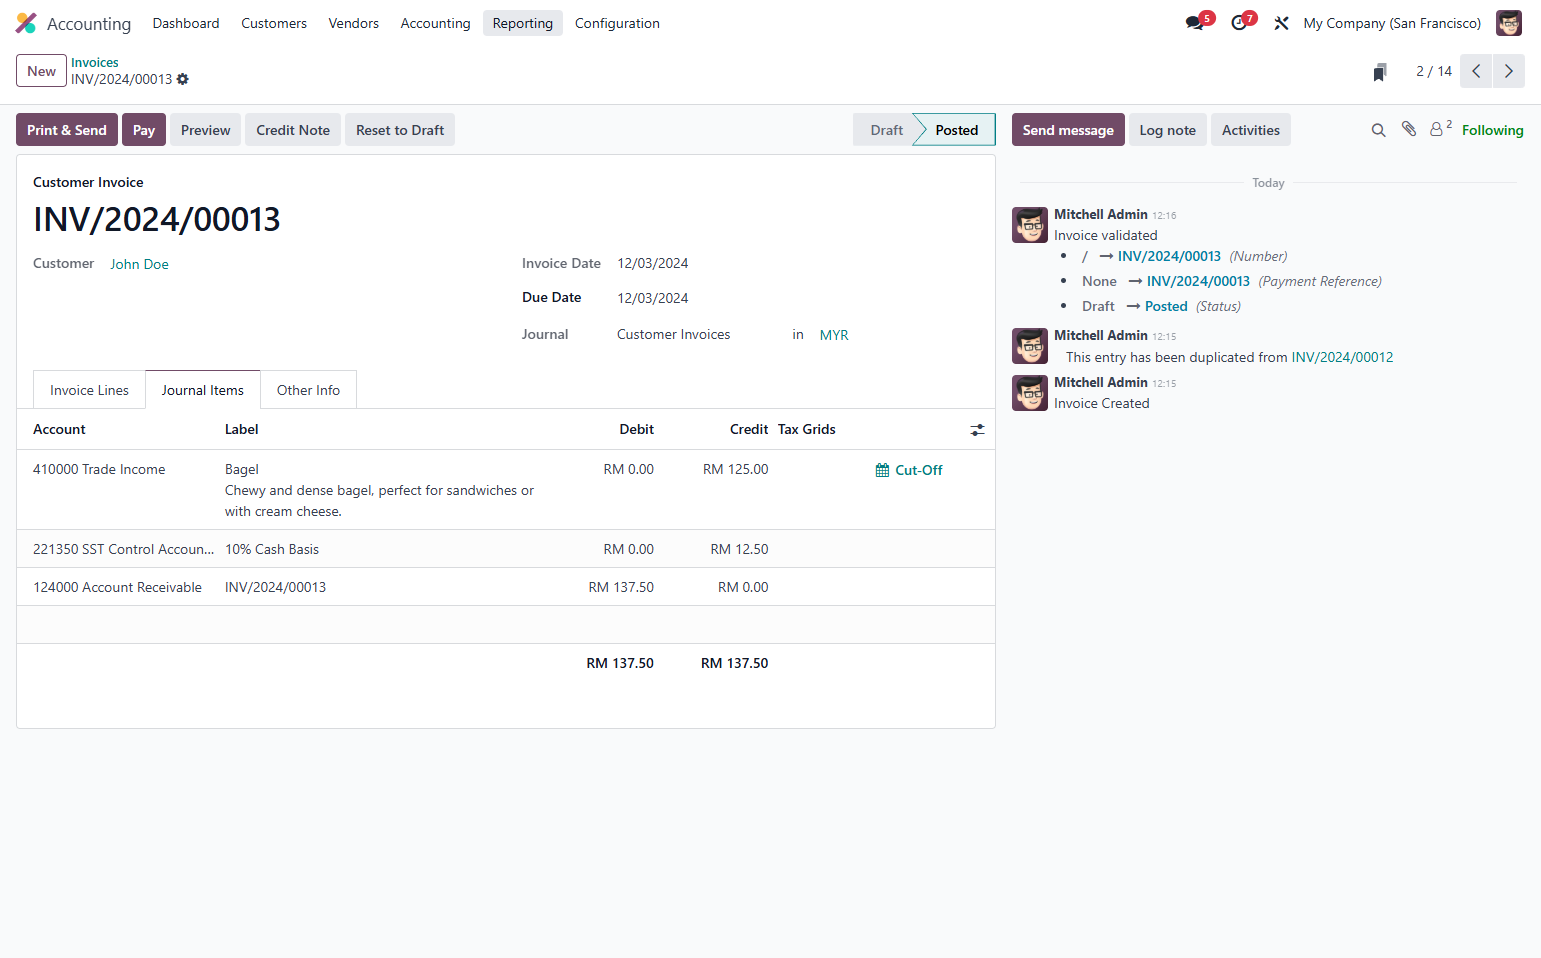The height and width of the screenshot is (958, 1541).
Task: Open the MYR currency link
Action: [834, 335]
